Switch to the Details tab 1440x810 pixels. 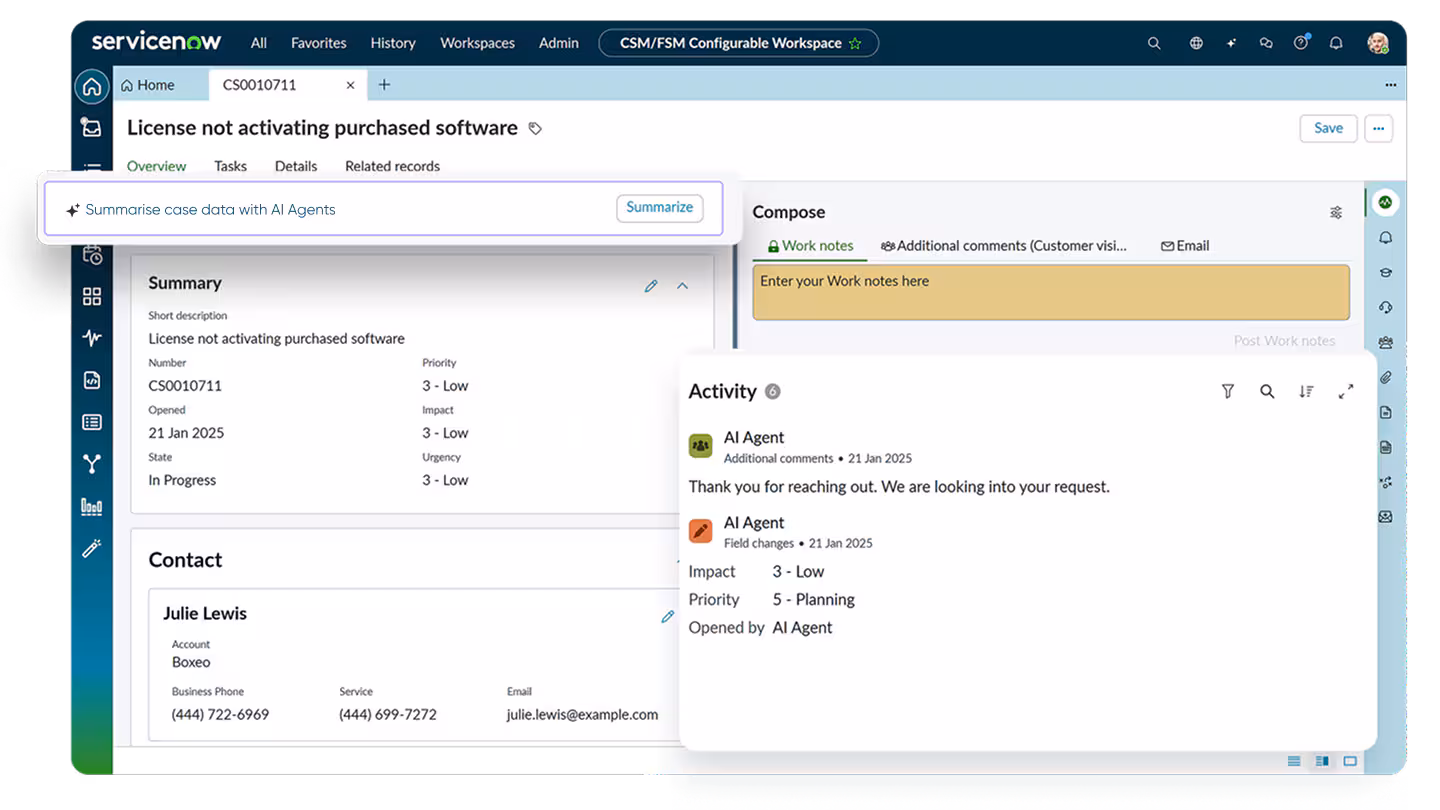pos(296,166)
